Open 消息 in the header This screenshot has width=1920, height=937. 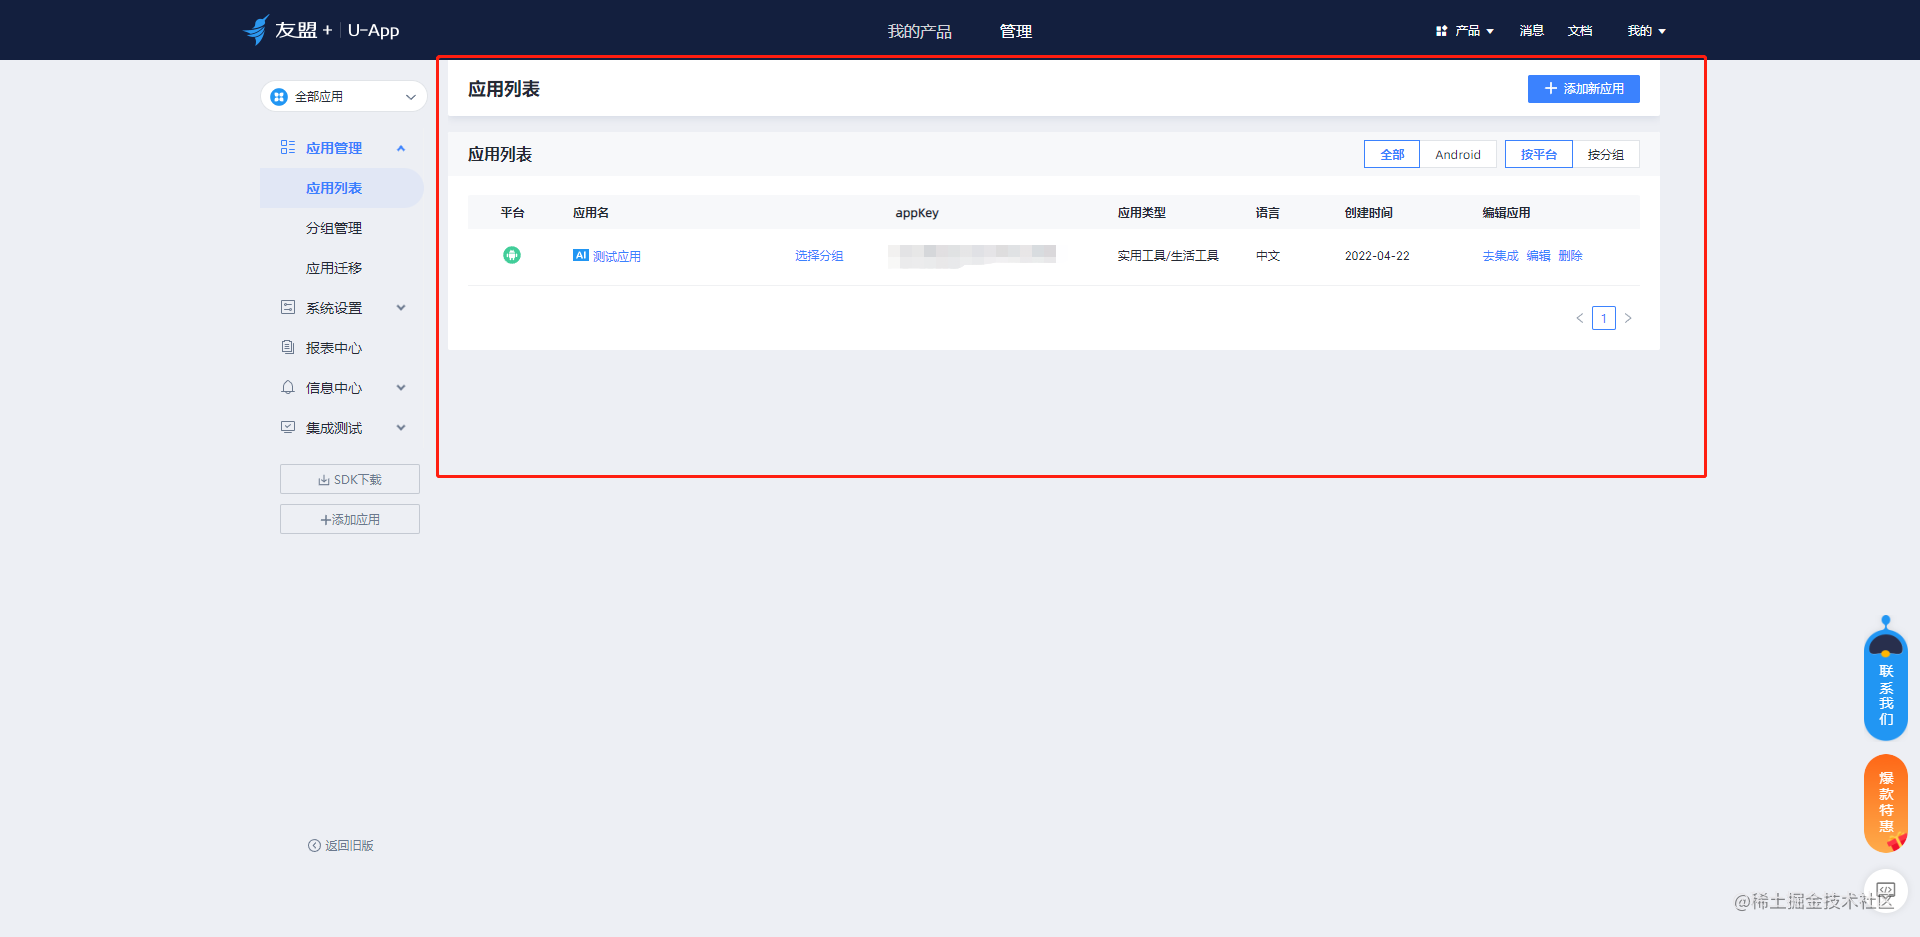pyautogui.click(x=1532, y=31)
